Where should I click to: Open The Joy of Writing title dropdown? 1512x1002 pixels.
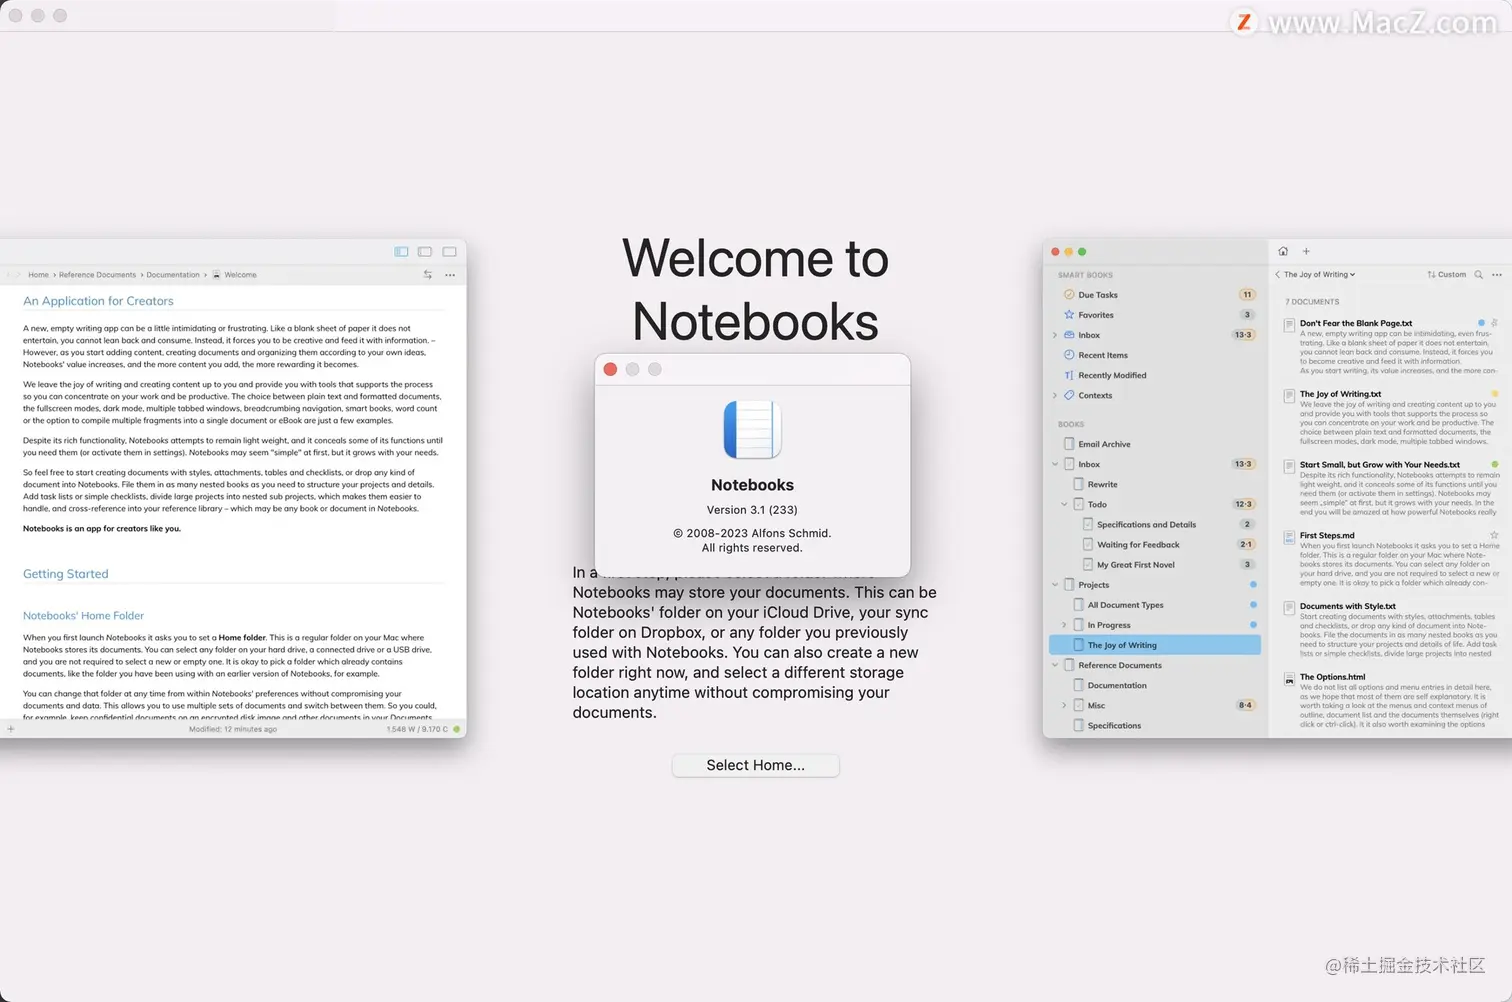1320,274
